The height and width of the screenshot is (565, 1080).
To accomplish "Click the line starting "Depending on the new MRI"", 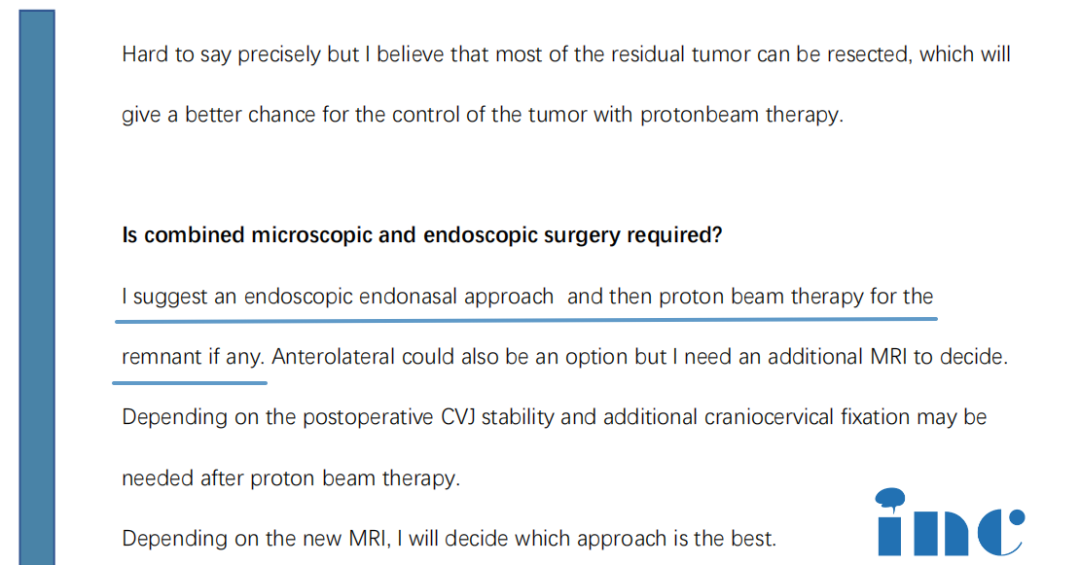I will pyautogui.click(x=448, y=538).
